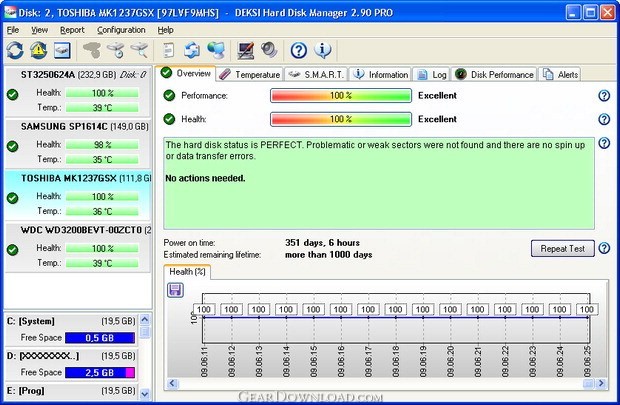Switch to the Information tab
This screenshot has height=405, width=620.
(x=380, y=74)
